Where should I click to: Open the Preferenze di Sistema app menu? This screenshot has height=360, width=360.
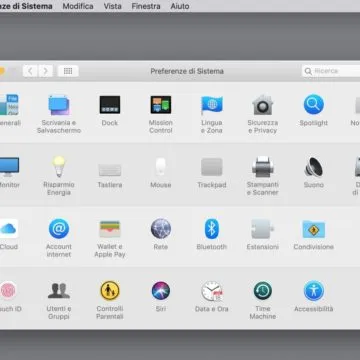[26, 6]
